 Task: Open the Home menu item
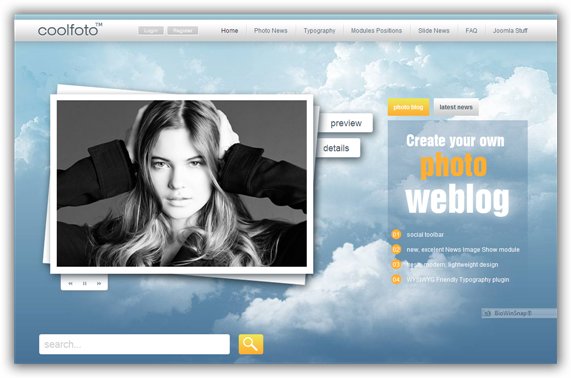point(229,31)
